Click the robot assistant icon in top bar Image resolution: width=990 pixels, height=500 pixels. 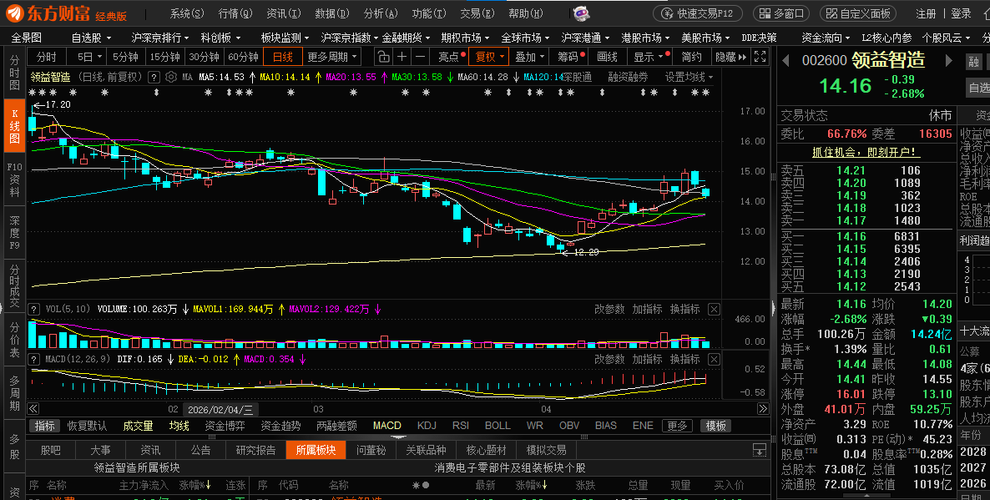click(581, 13)
